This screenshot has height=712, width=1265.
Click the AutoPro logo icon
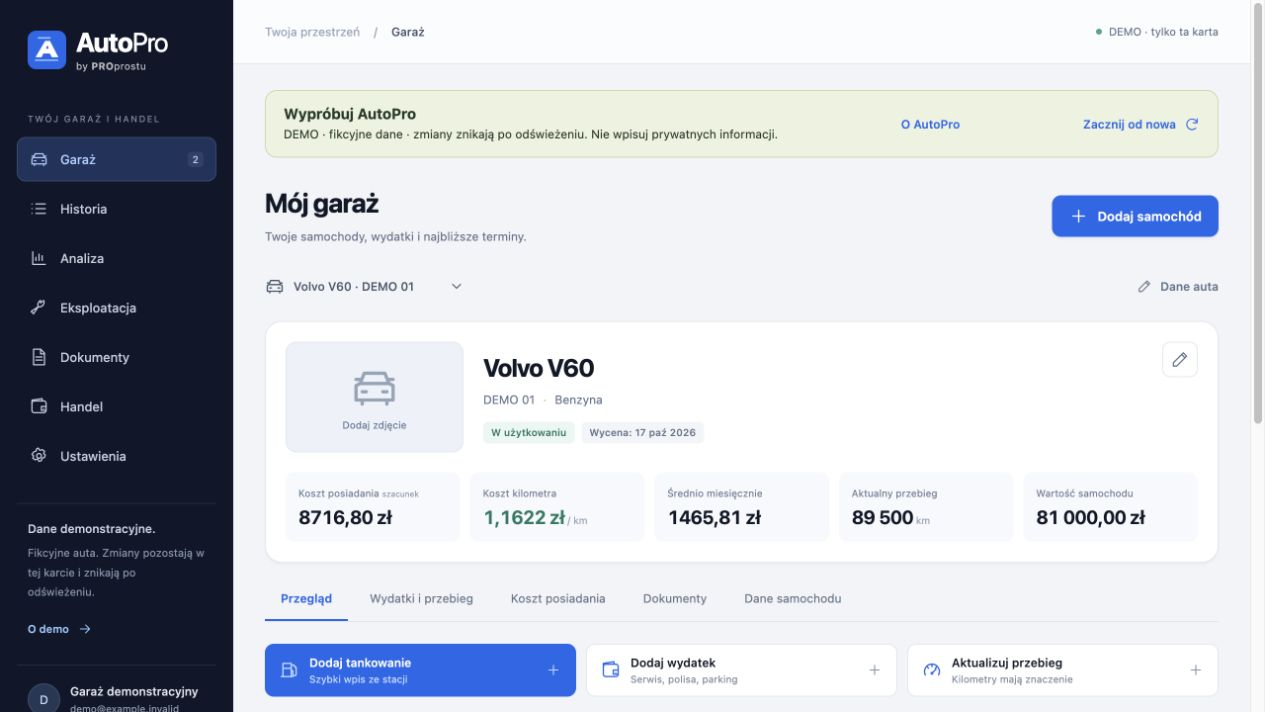(x=47, y=50)
